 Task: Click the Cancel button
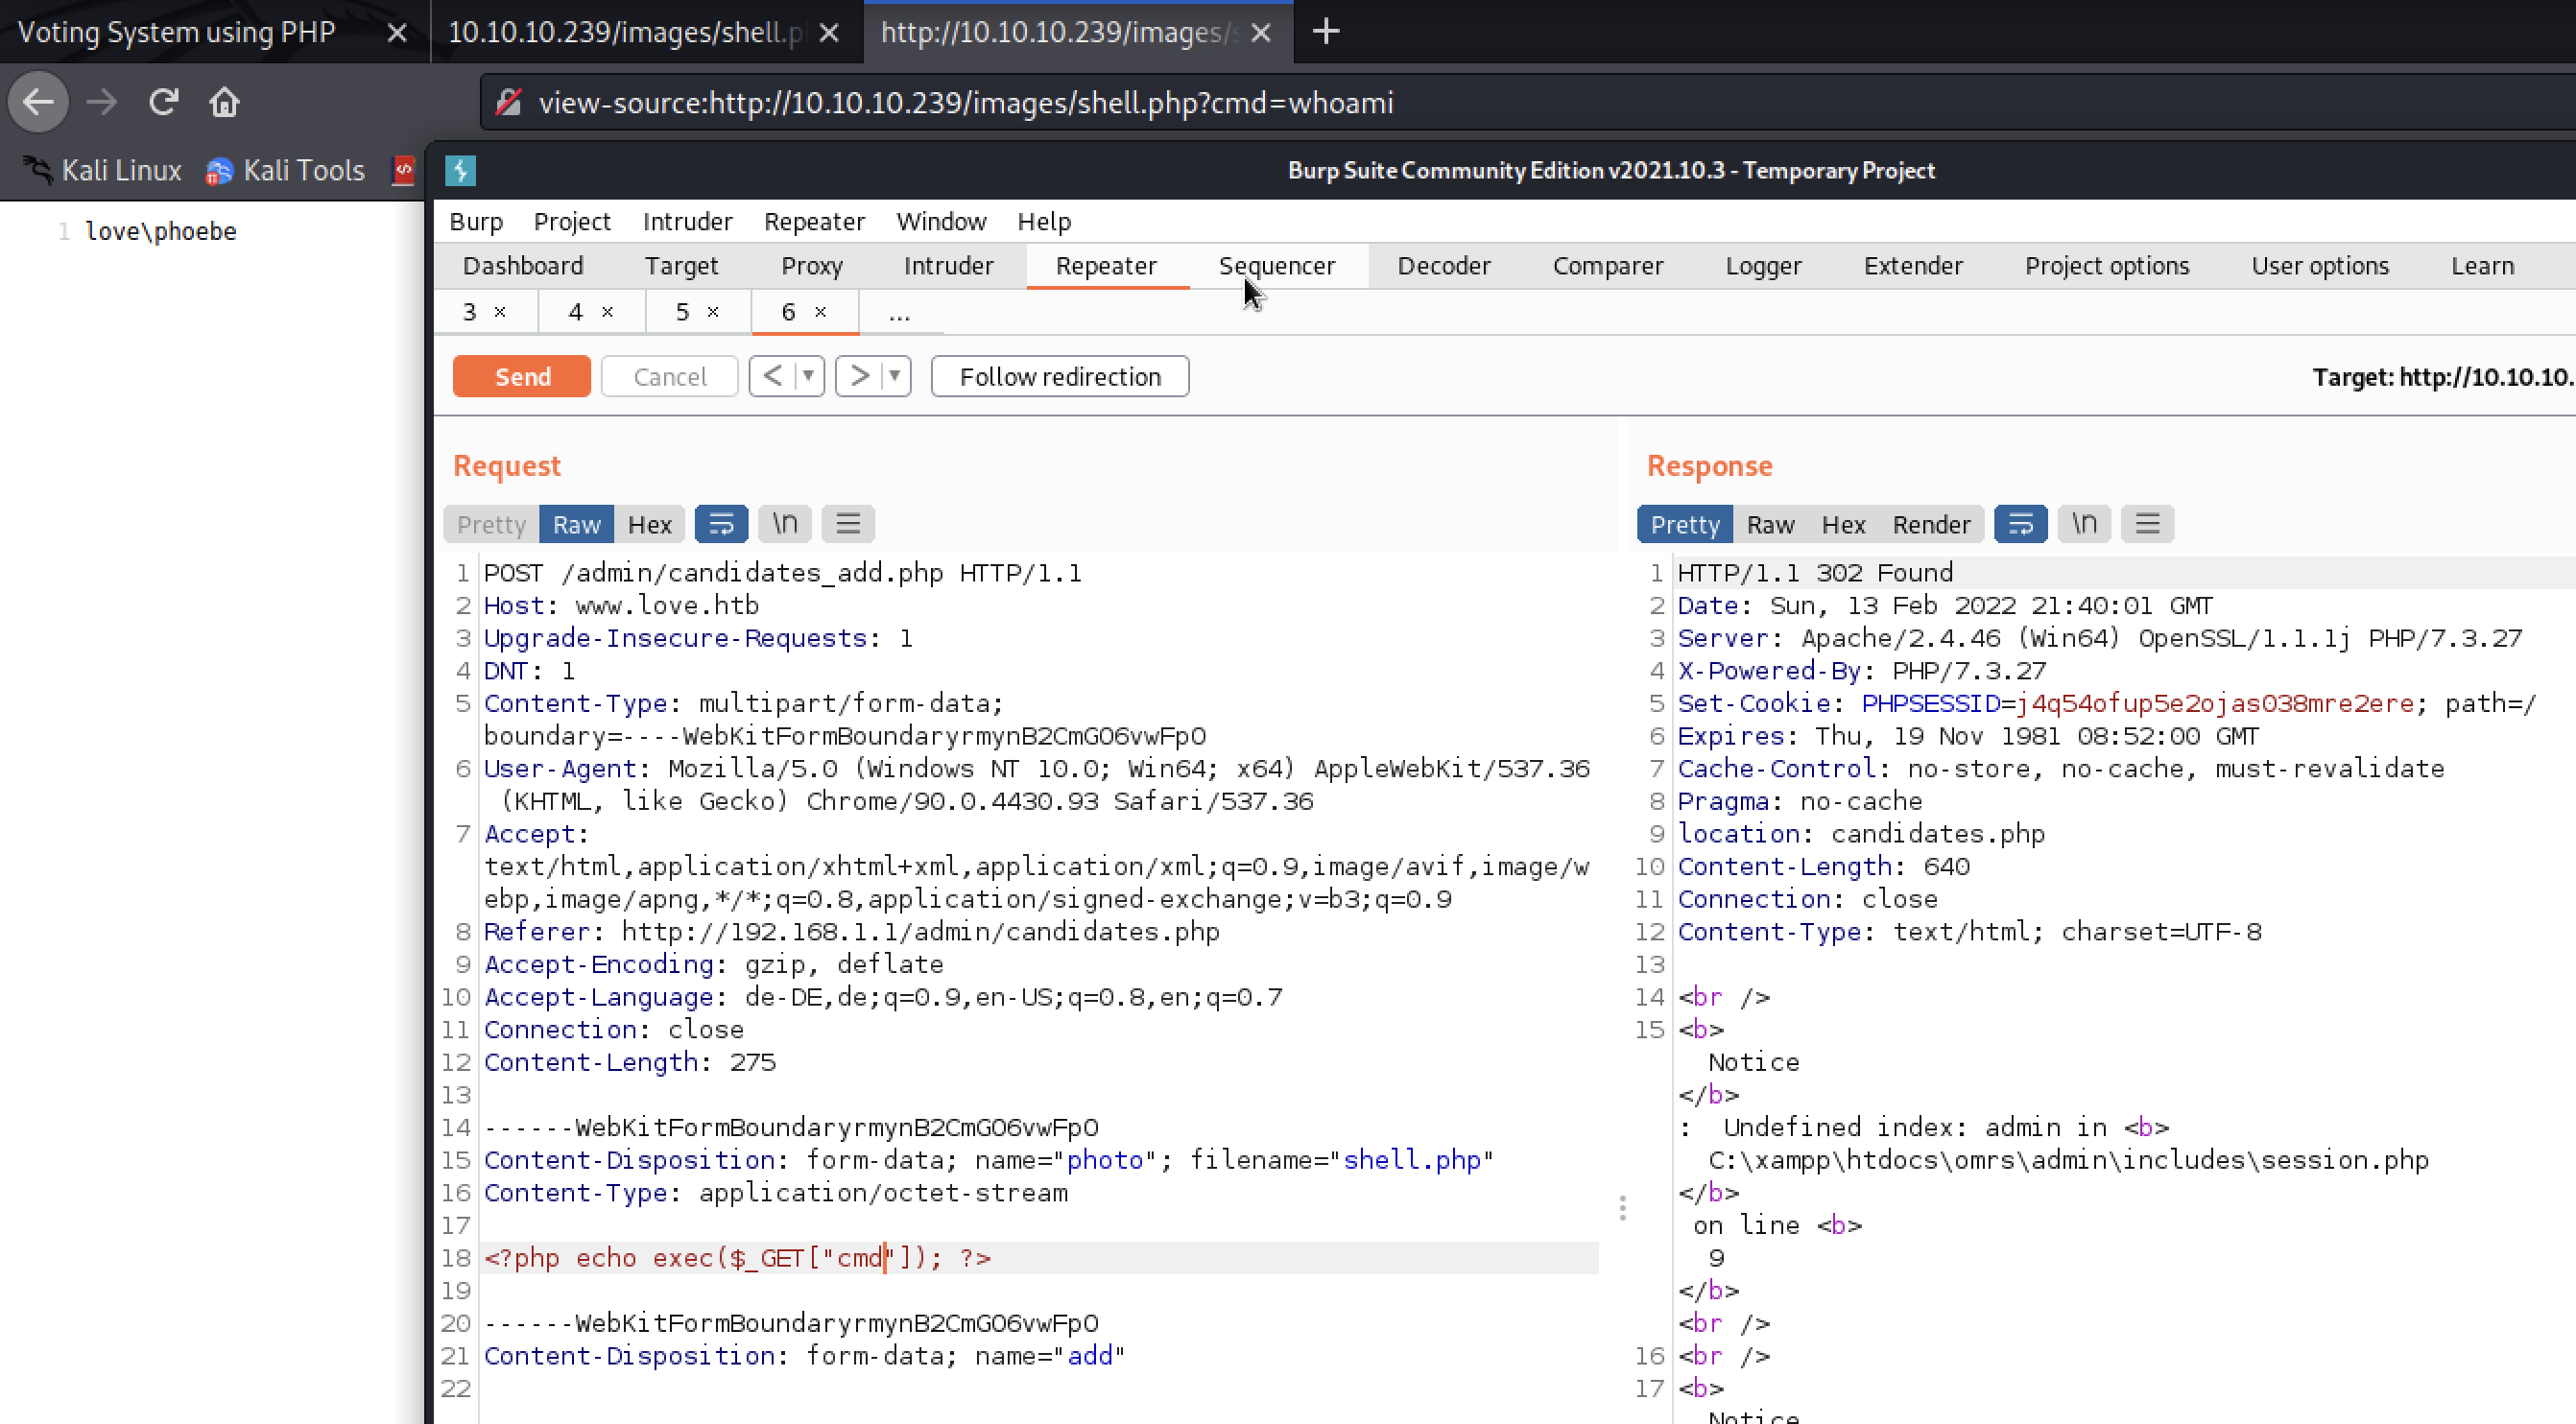670,377
